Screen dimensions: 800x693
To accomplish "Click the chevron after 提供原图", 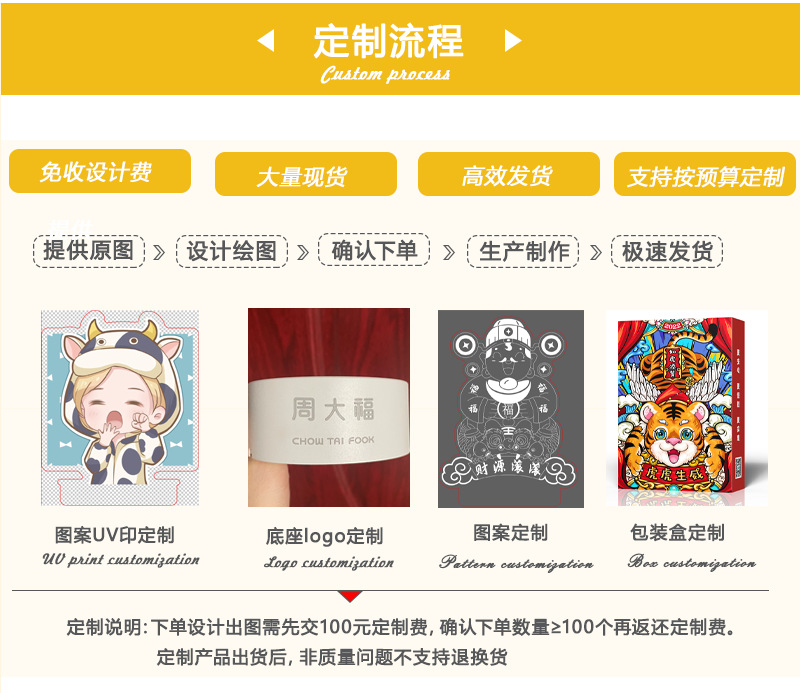I will pos(160,252).
